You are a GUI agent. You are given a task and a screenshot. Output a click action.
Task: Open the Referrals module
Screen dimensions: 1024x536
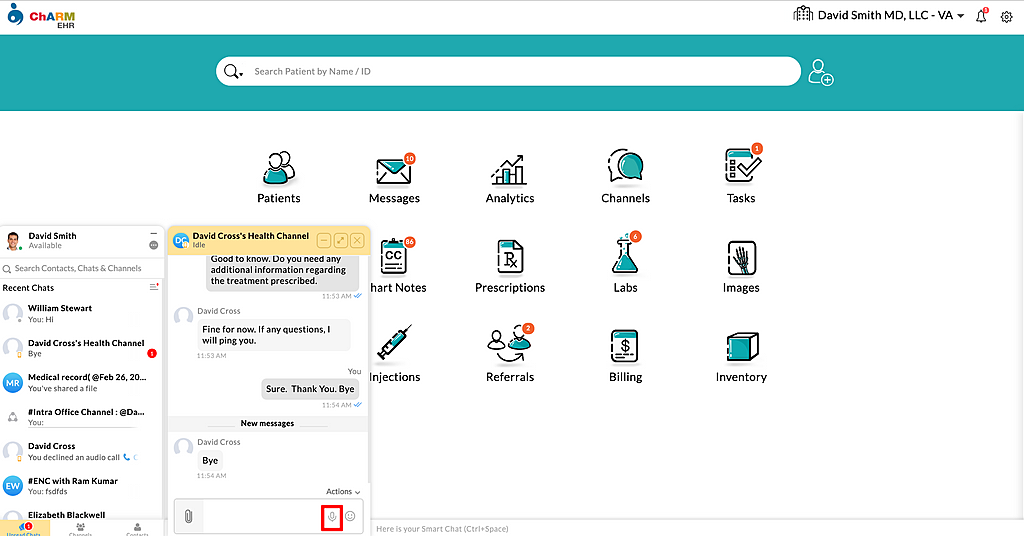pos(510,355)
